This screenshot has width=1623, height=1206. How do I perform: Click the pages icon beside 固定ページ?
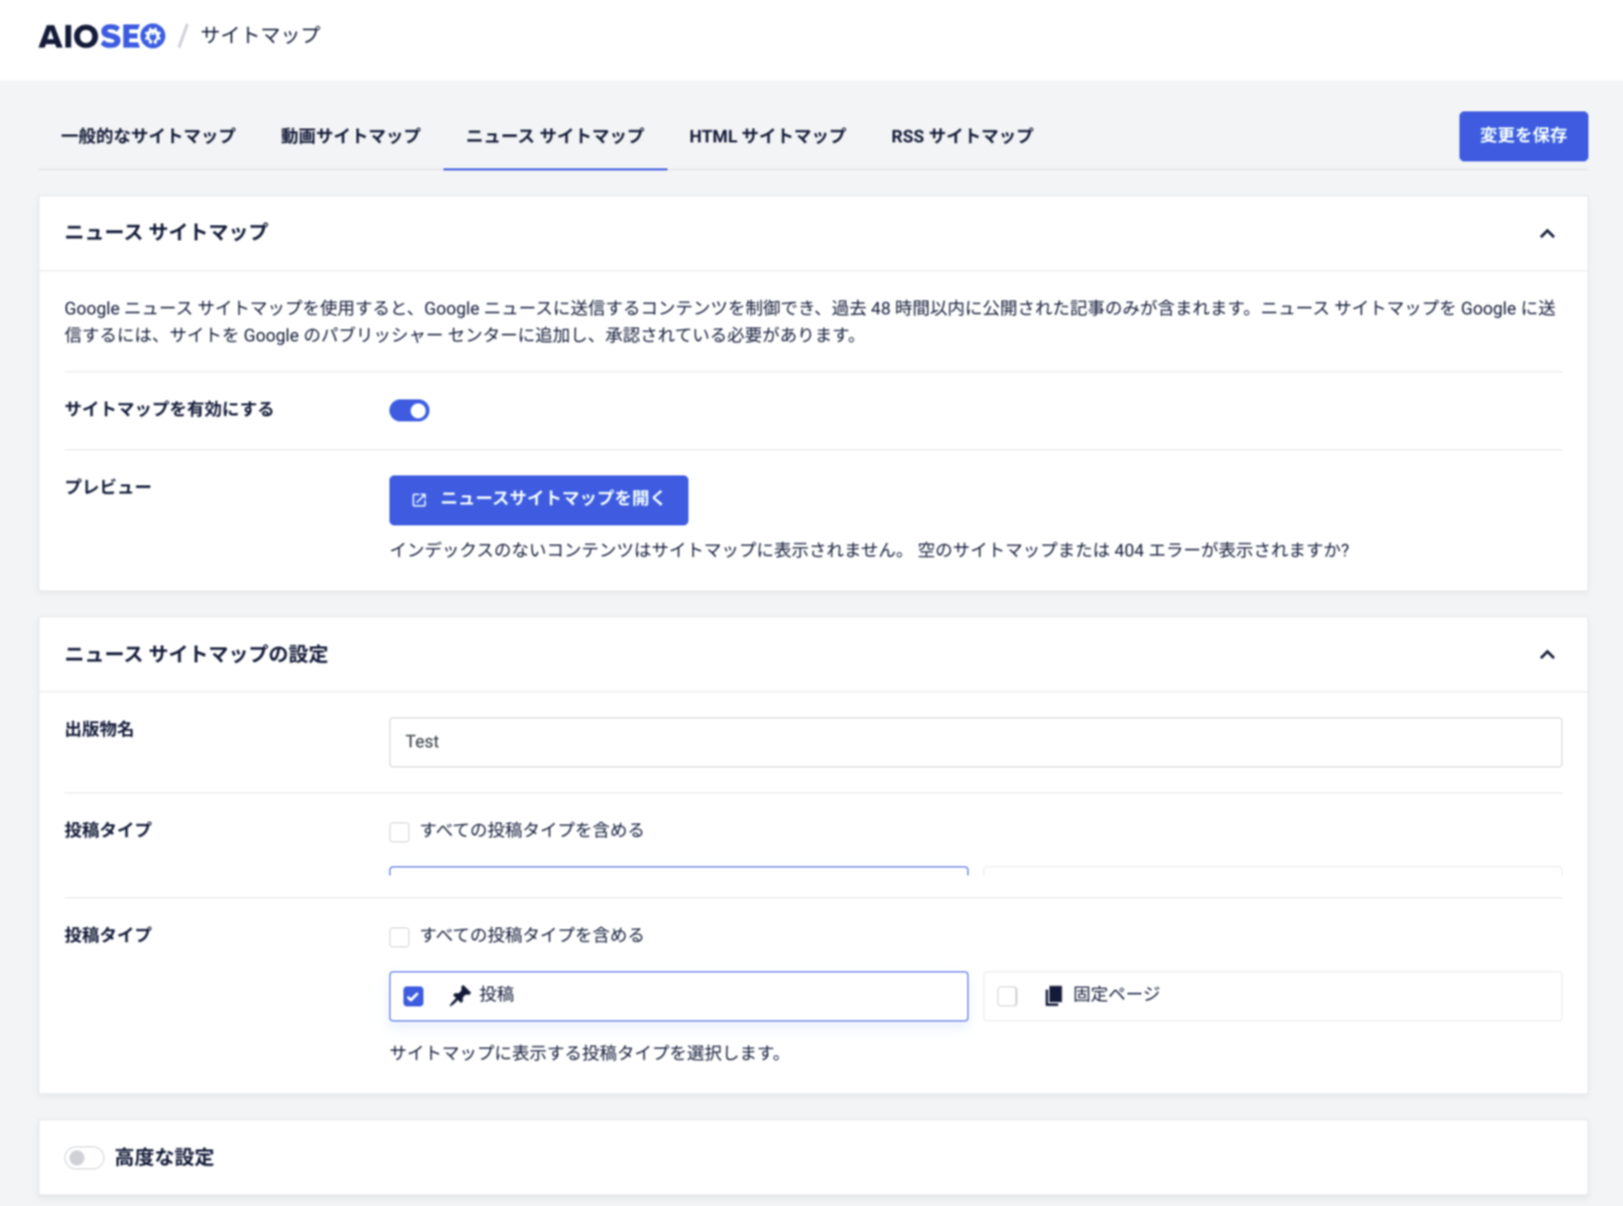click(x=1053, y=995)
